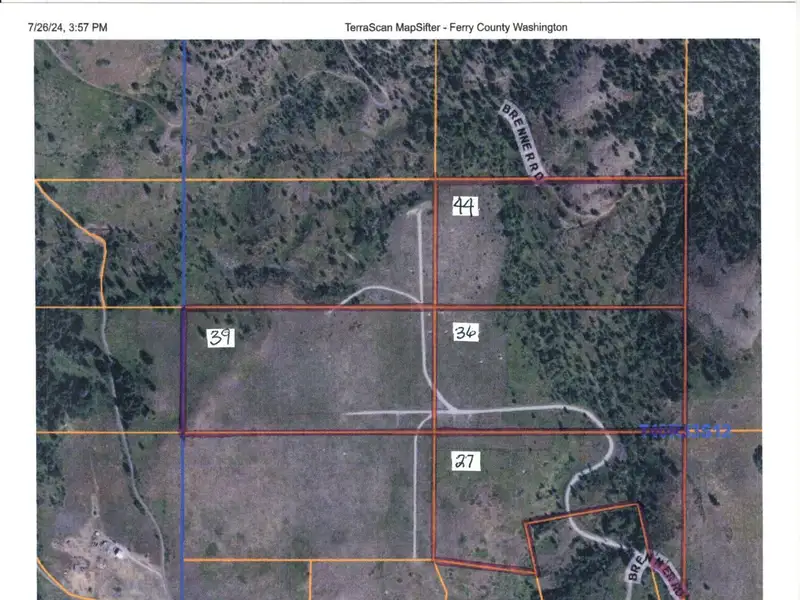
Task: Select parcel label 27
Action: tap(466, 461)
